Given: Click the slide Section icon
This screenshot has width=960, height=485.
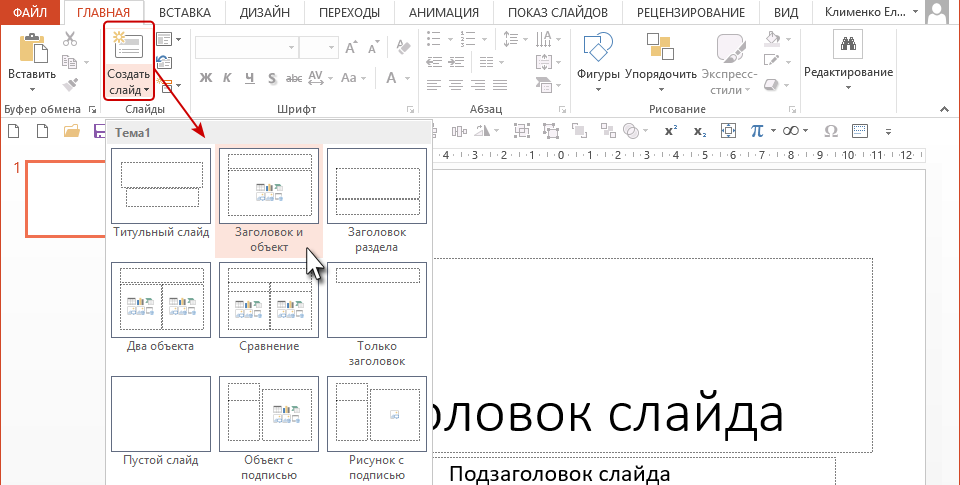Looking at the screenshot, I should tap(164, 85).
